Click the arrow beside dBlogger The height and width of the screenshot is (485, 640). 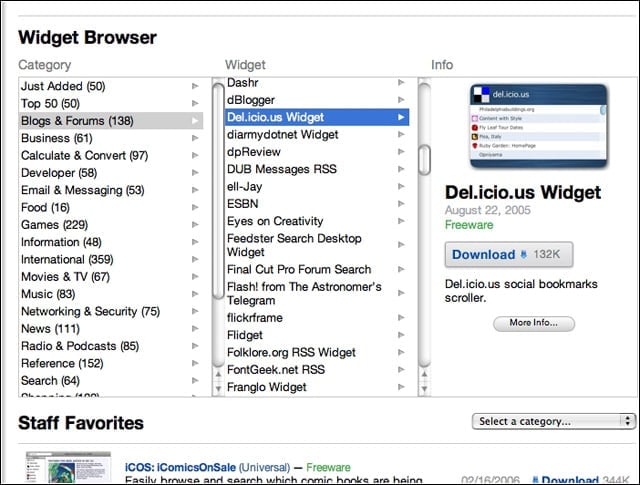(401, 100)
